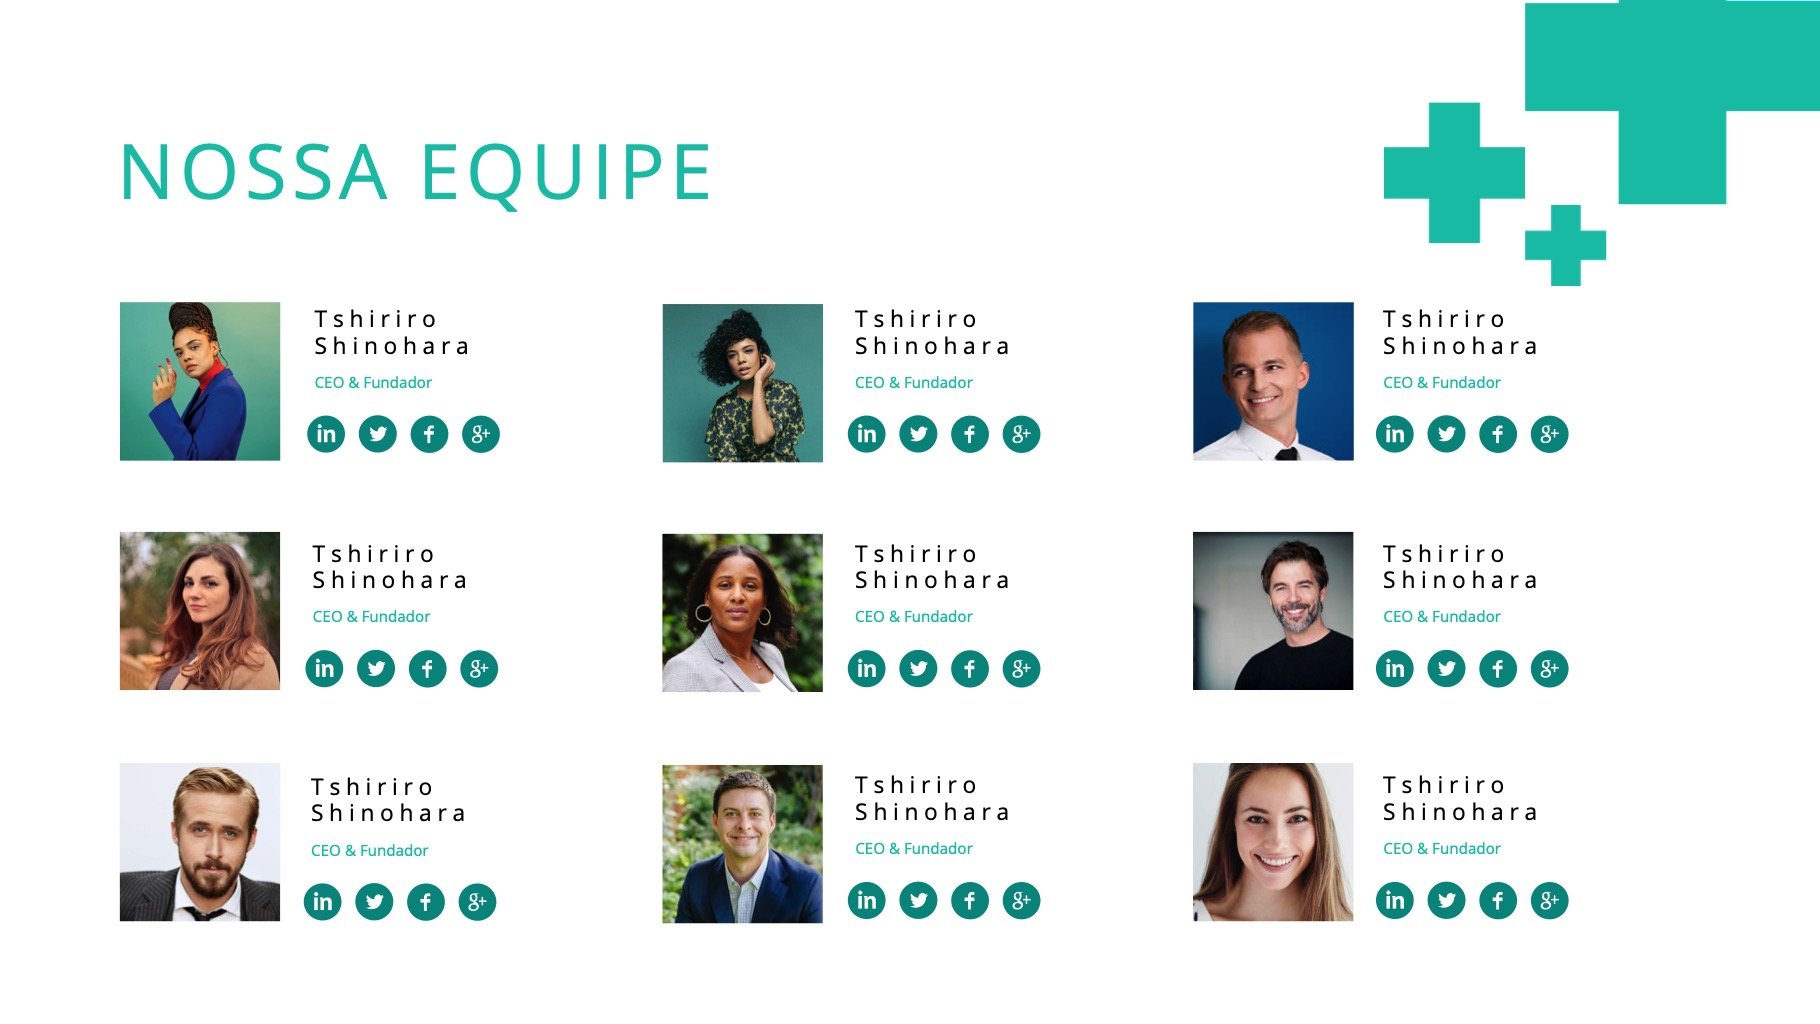Click the NOSSA EQUIPE title text
This screenshot has height=1024, width=1820.
pyautogui.click(x=415, y=173)
